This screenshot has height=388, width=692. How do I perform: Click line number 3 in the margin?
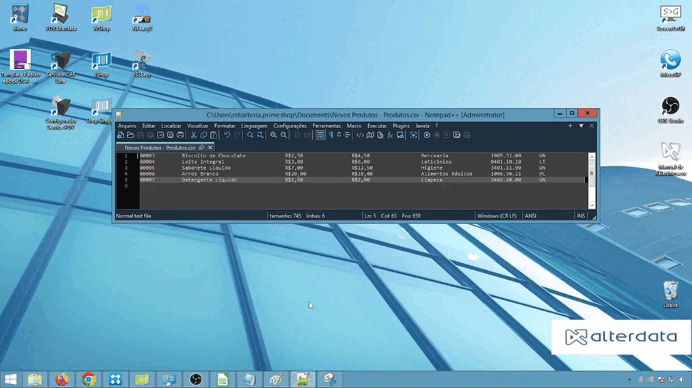pyautogui.click(x=126, y=168)
